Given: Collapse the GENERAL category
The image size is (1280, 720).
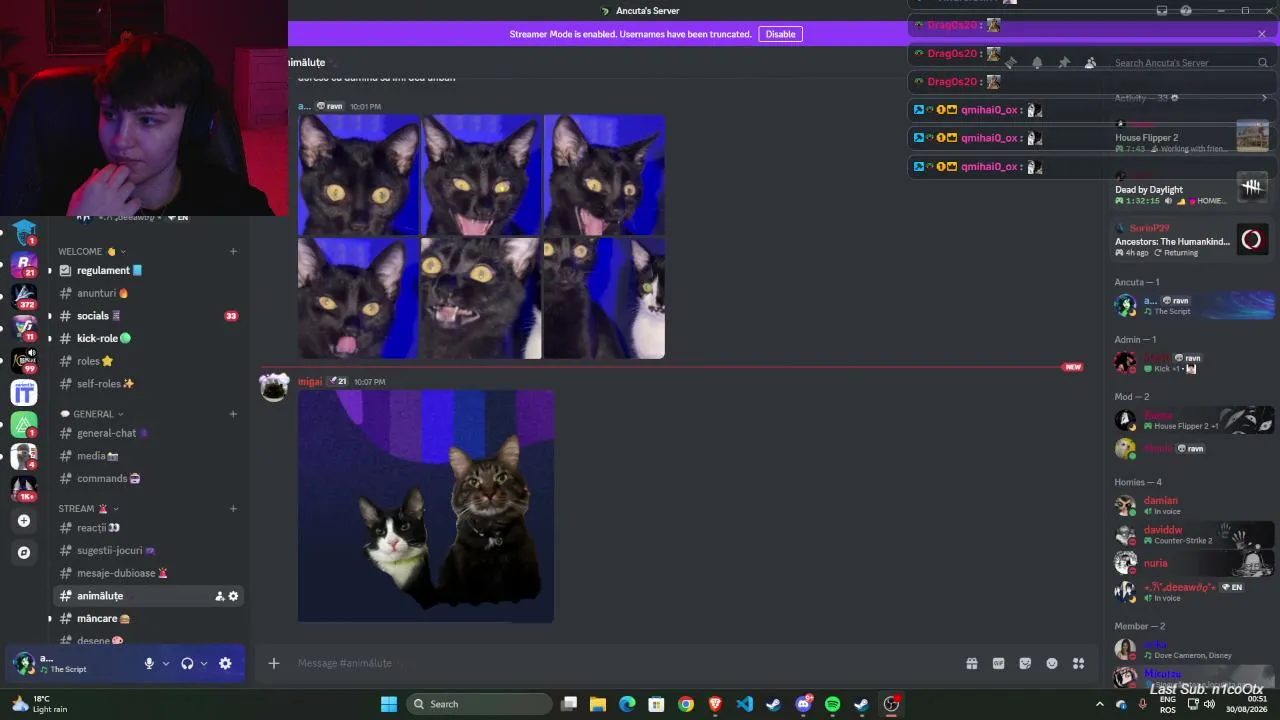Looking at the screenshot, I should coord(92,414).
